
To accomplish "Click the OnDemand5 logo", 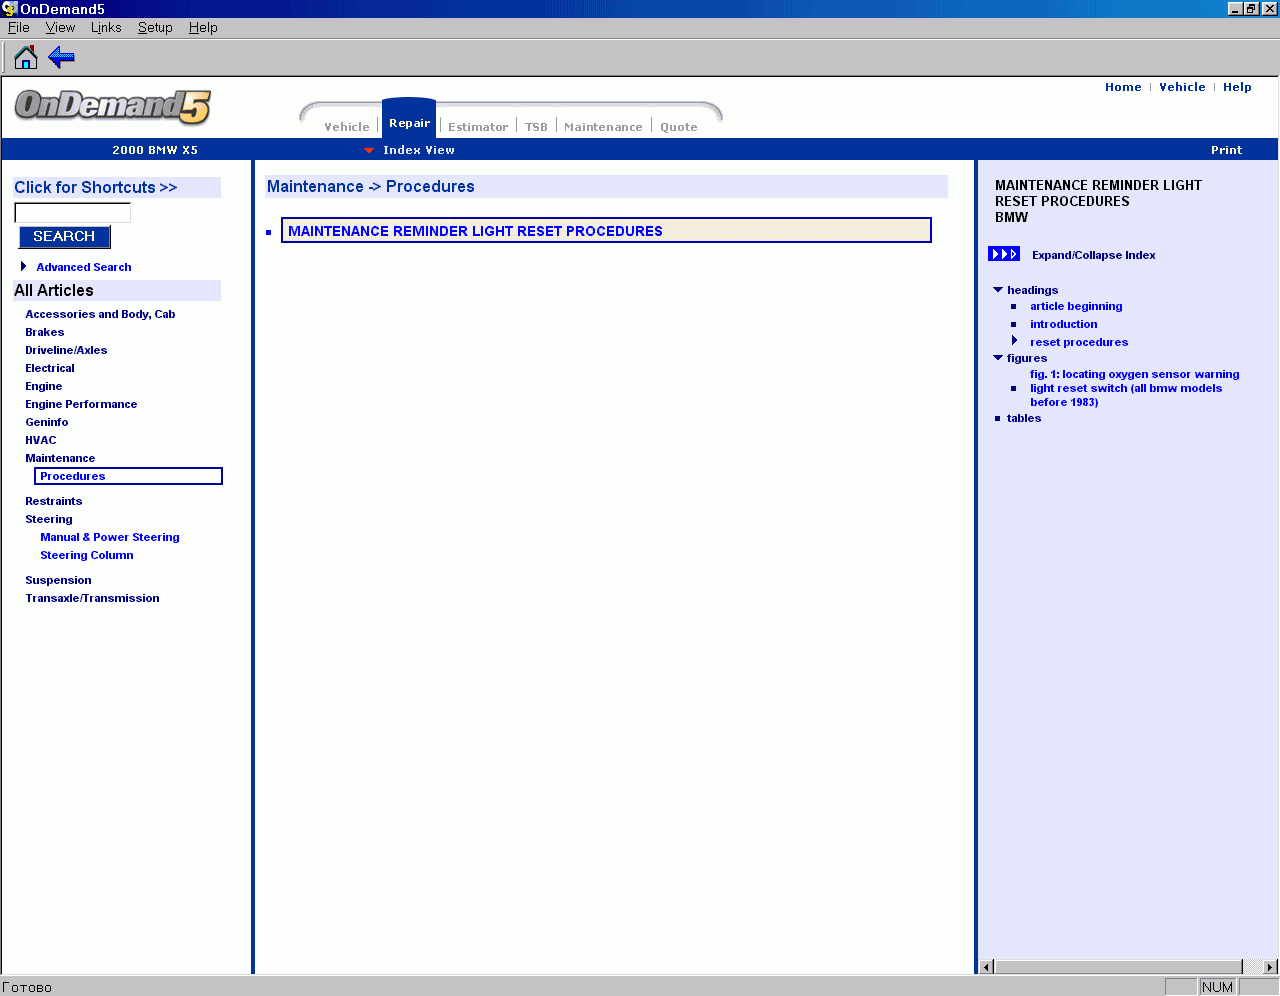I will click(112, 106).
